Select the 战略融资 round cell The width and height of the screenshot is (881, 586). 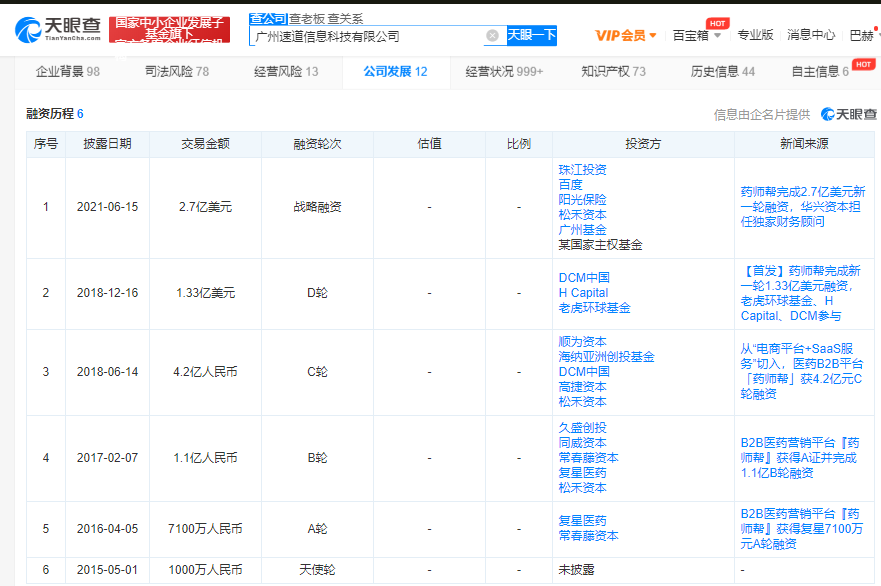tap(317, 207)
